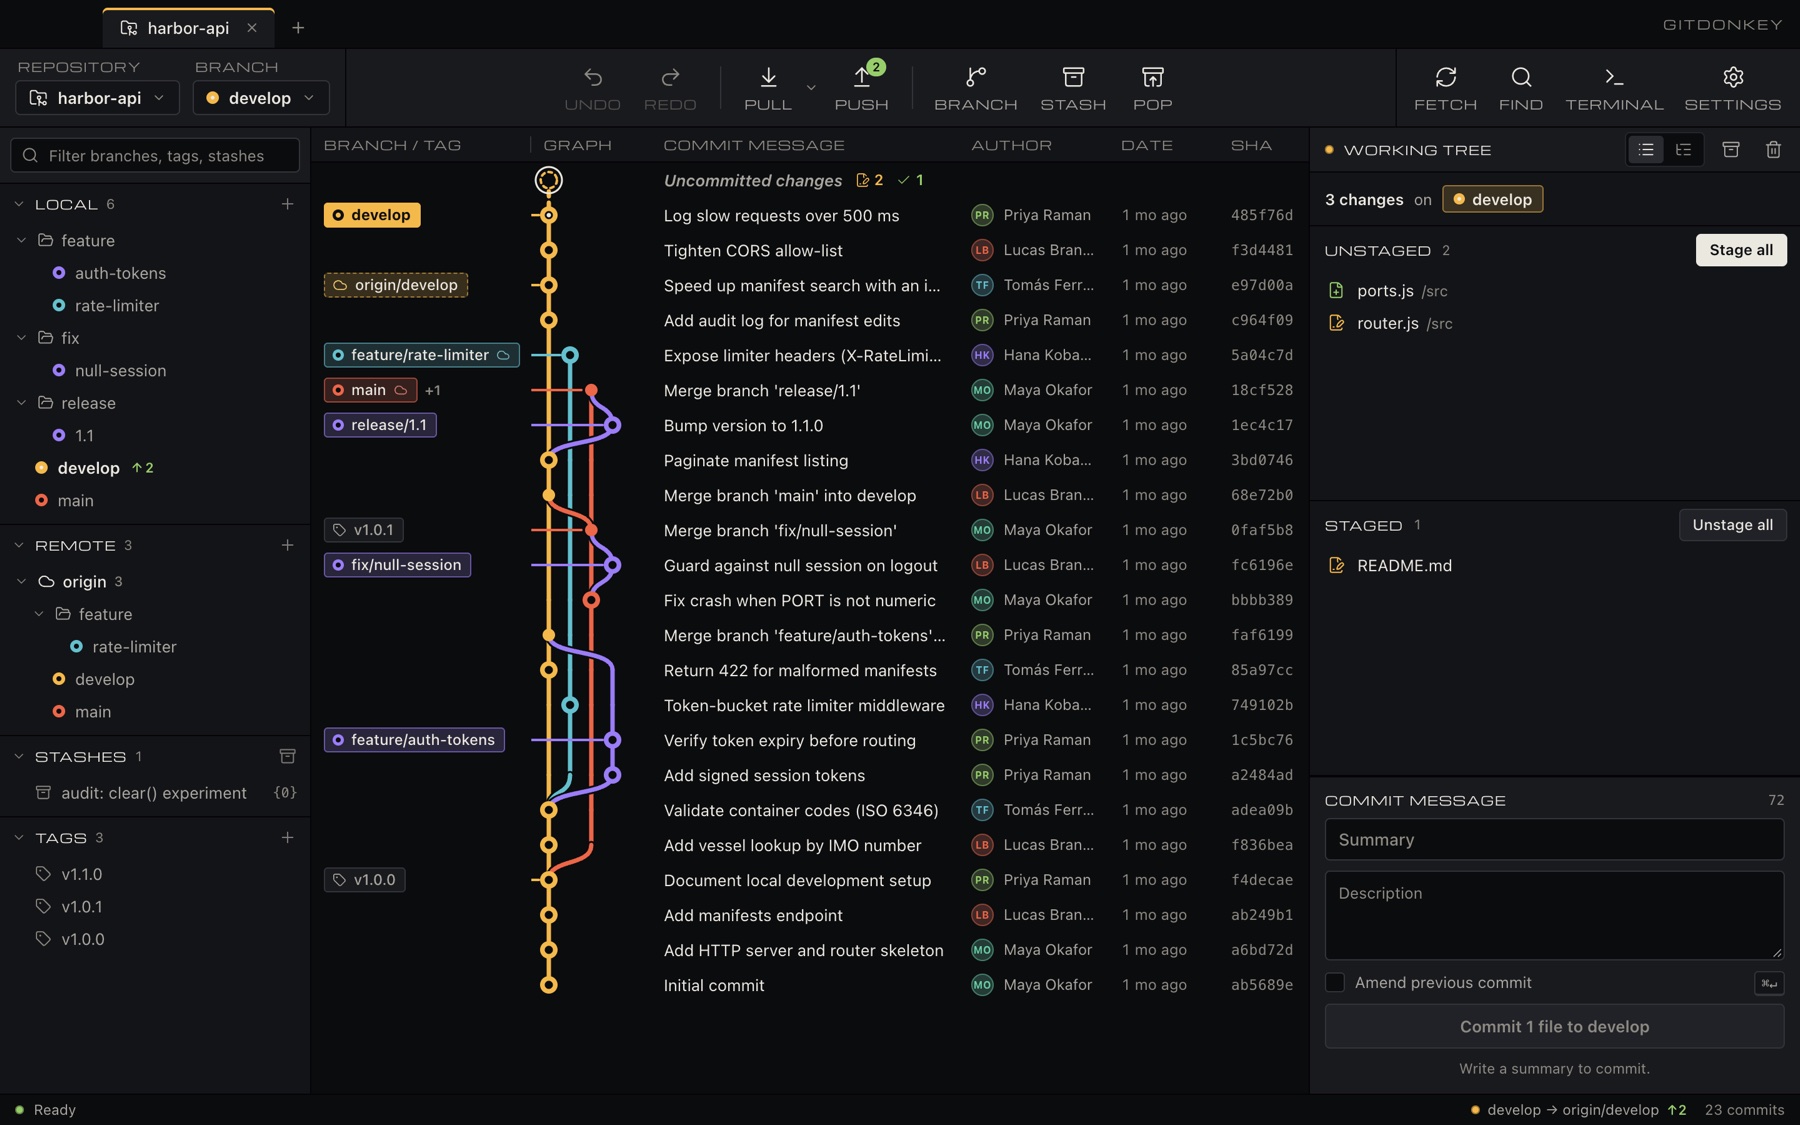Click Commit 1 file to develop

1554,1027
